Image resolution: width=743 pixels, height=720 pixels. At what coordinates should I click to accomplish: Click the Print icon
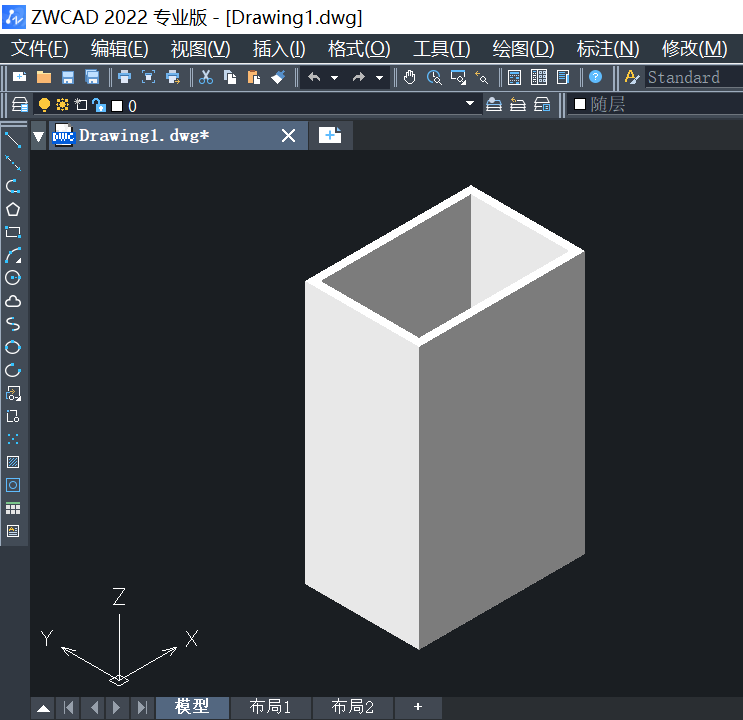(x=124, y=77)
